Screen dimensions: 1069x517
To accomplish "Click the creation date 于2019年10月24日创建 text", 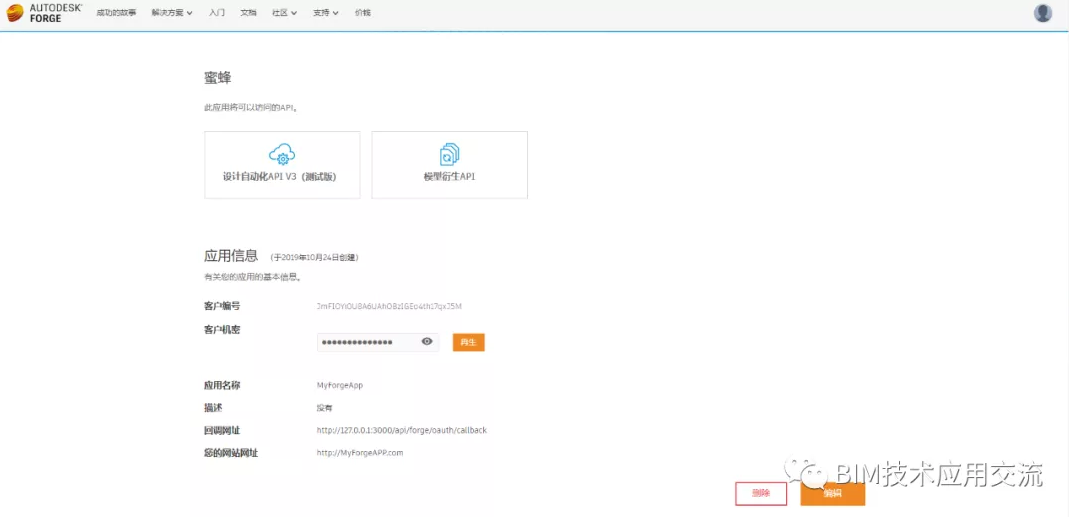I will (314, 258).
